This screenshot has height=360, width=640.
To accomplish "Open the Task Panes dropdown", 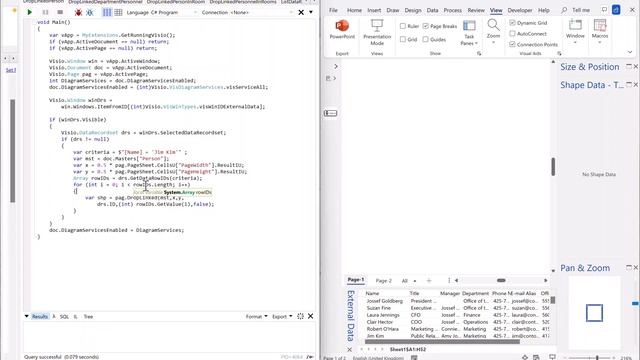I will [x=469, y=33].
